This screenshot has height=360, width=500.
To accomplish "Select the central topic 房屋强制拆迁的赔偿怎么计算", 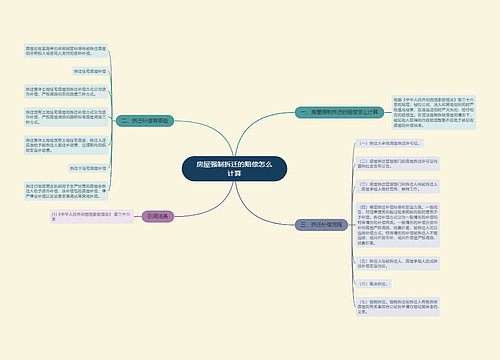I will (x=234, y=169).
